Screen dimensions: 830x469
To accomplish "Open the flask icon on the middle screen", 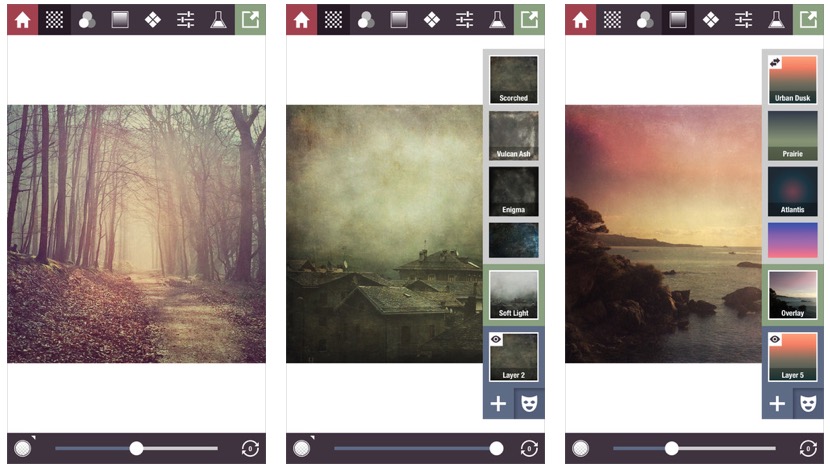I will pos(497,19).
